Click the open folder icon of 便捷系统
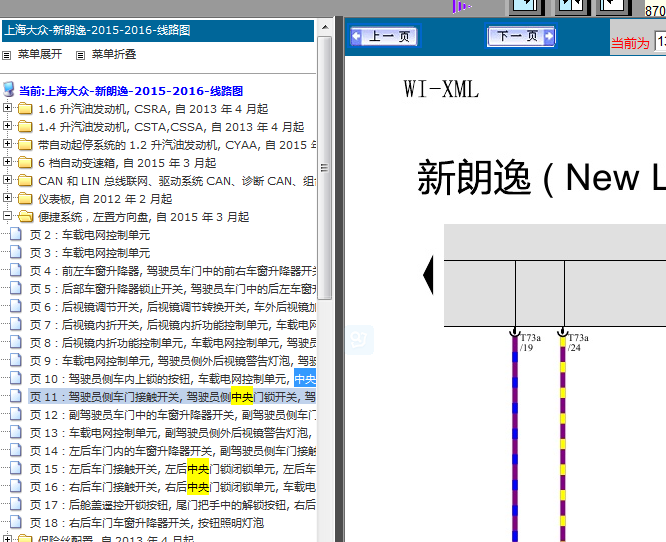This screenshot has height=542, width=666. (x=25, y=217)
